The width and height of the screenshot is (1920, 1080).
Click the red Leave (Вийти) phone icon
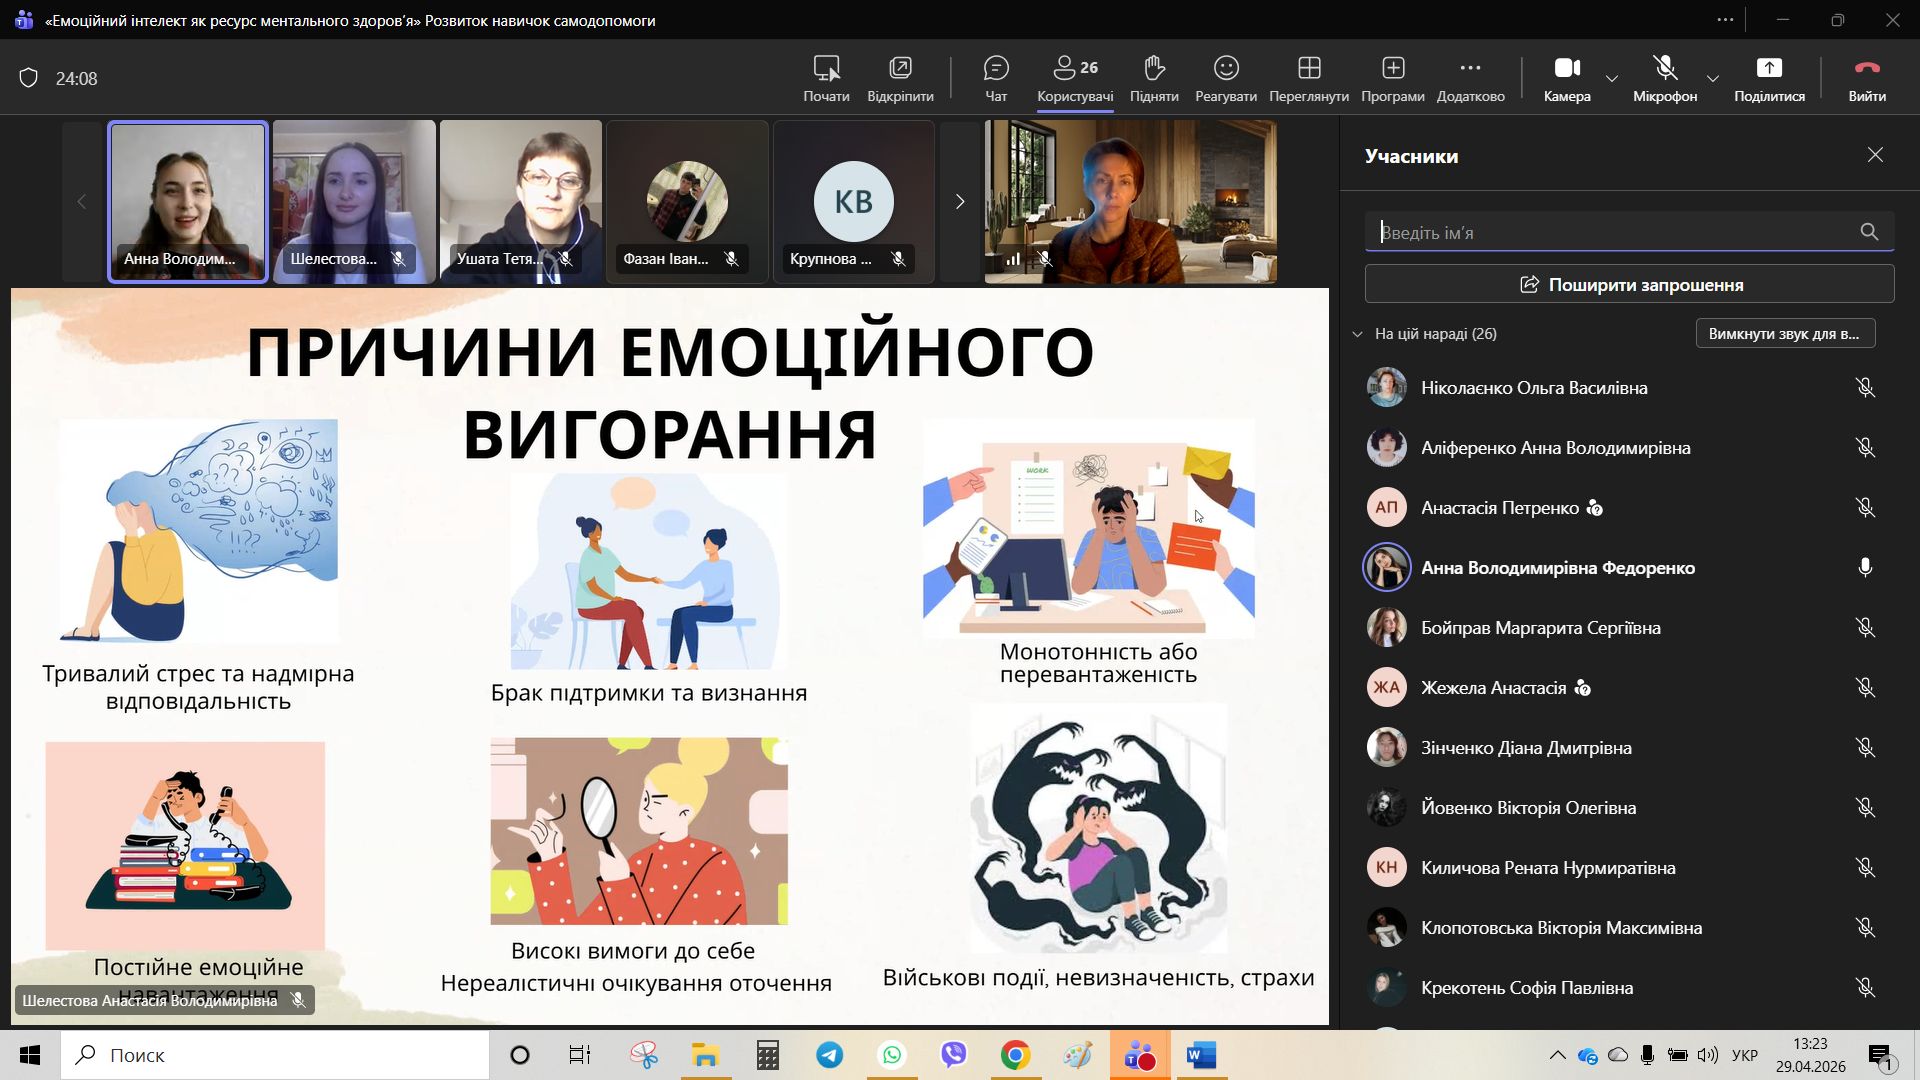[x=1866, y=69]
